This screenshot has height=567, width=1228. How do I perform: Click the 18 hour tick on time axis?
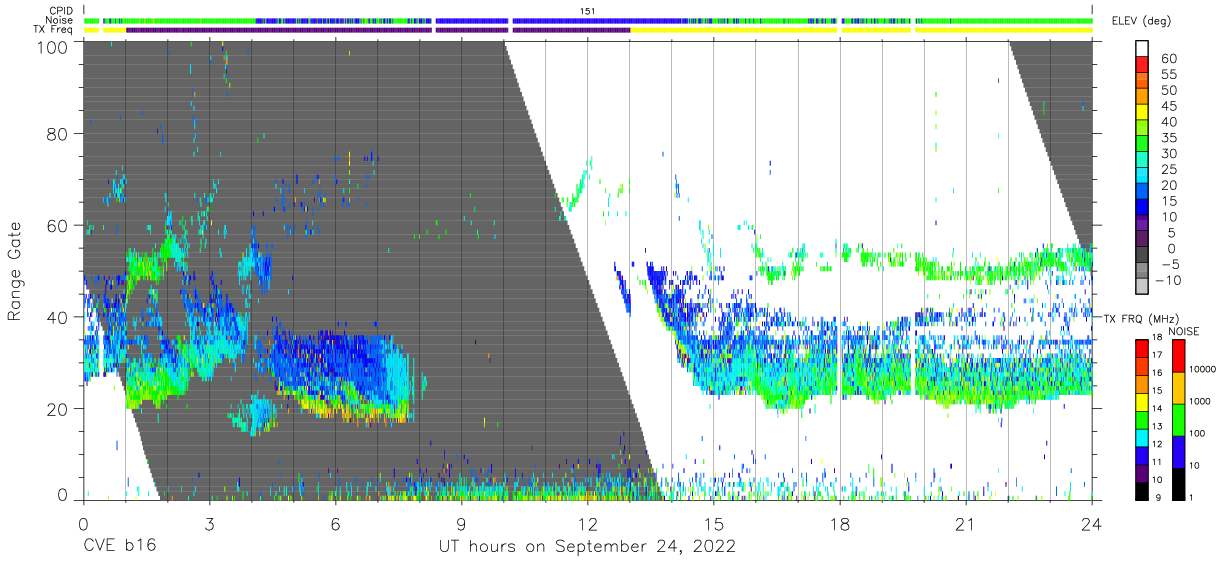pos(840,524)
